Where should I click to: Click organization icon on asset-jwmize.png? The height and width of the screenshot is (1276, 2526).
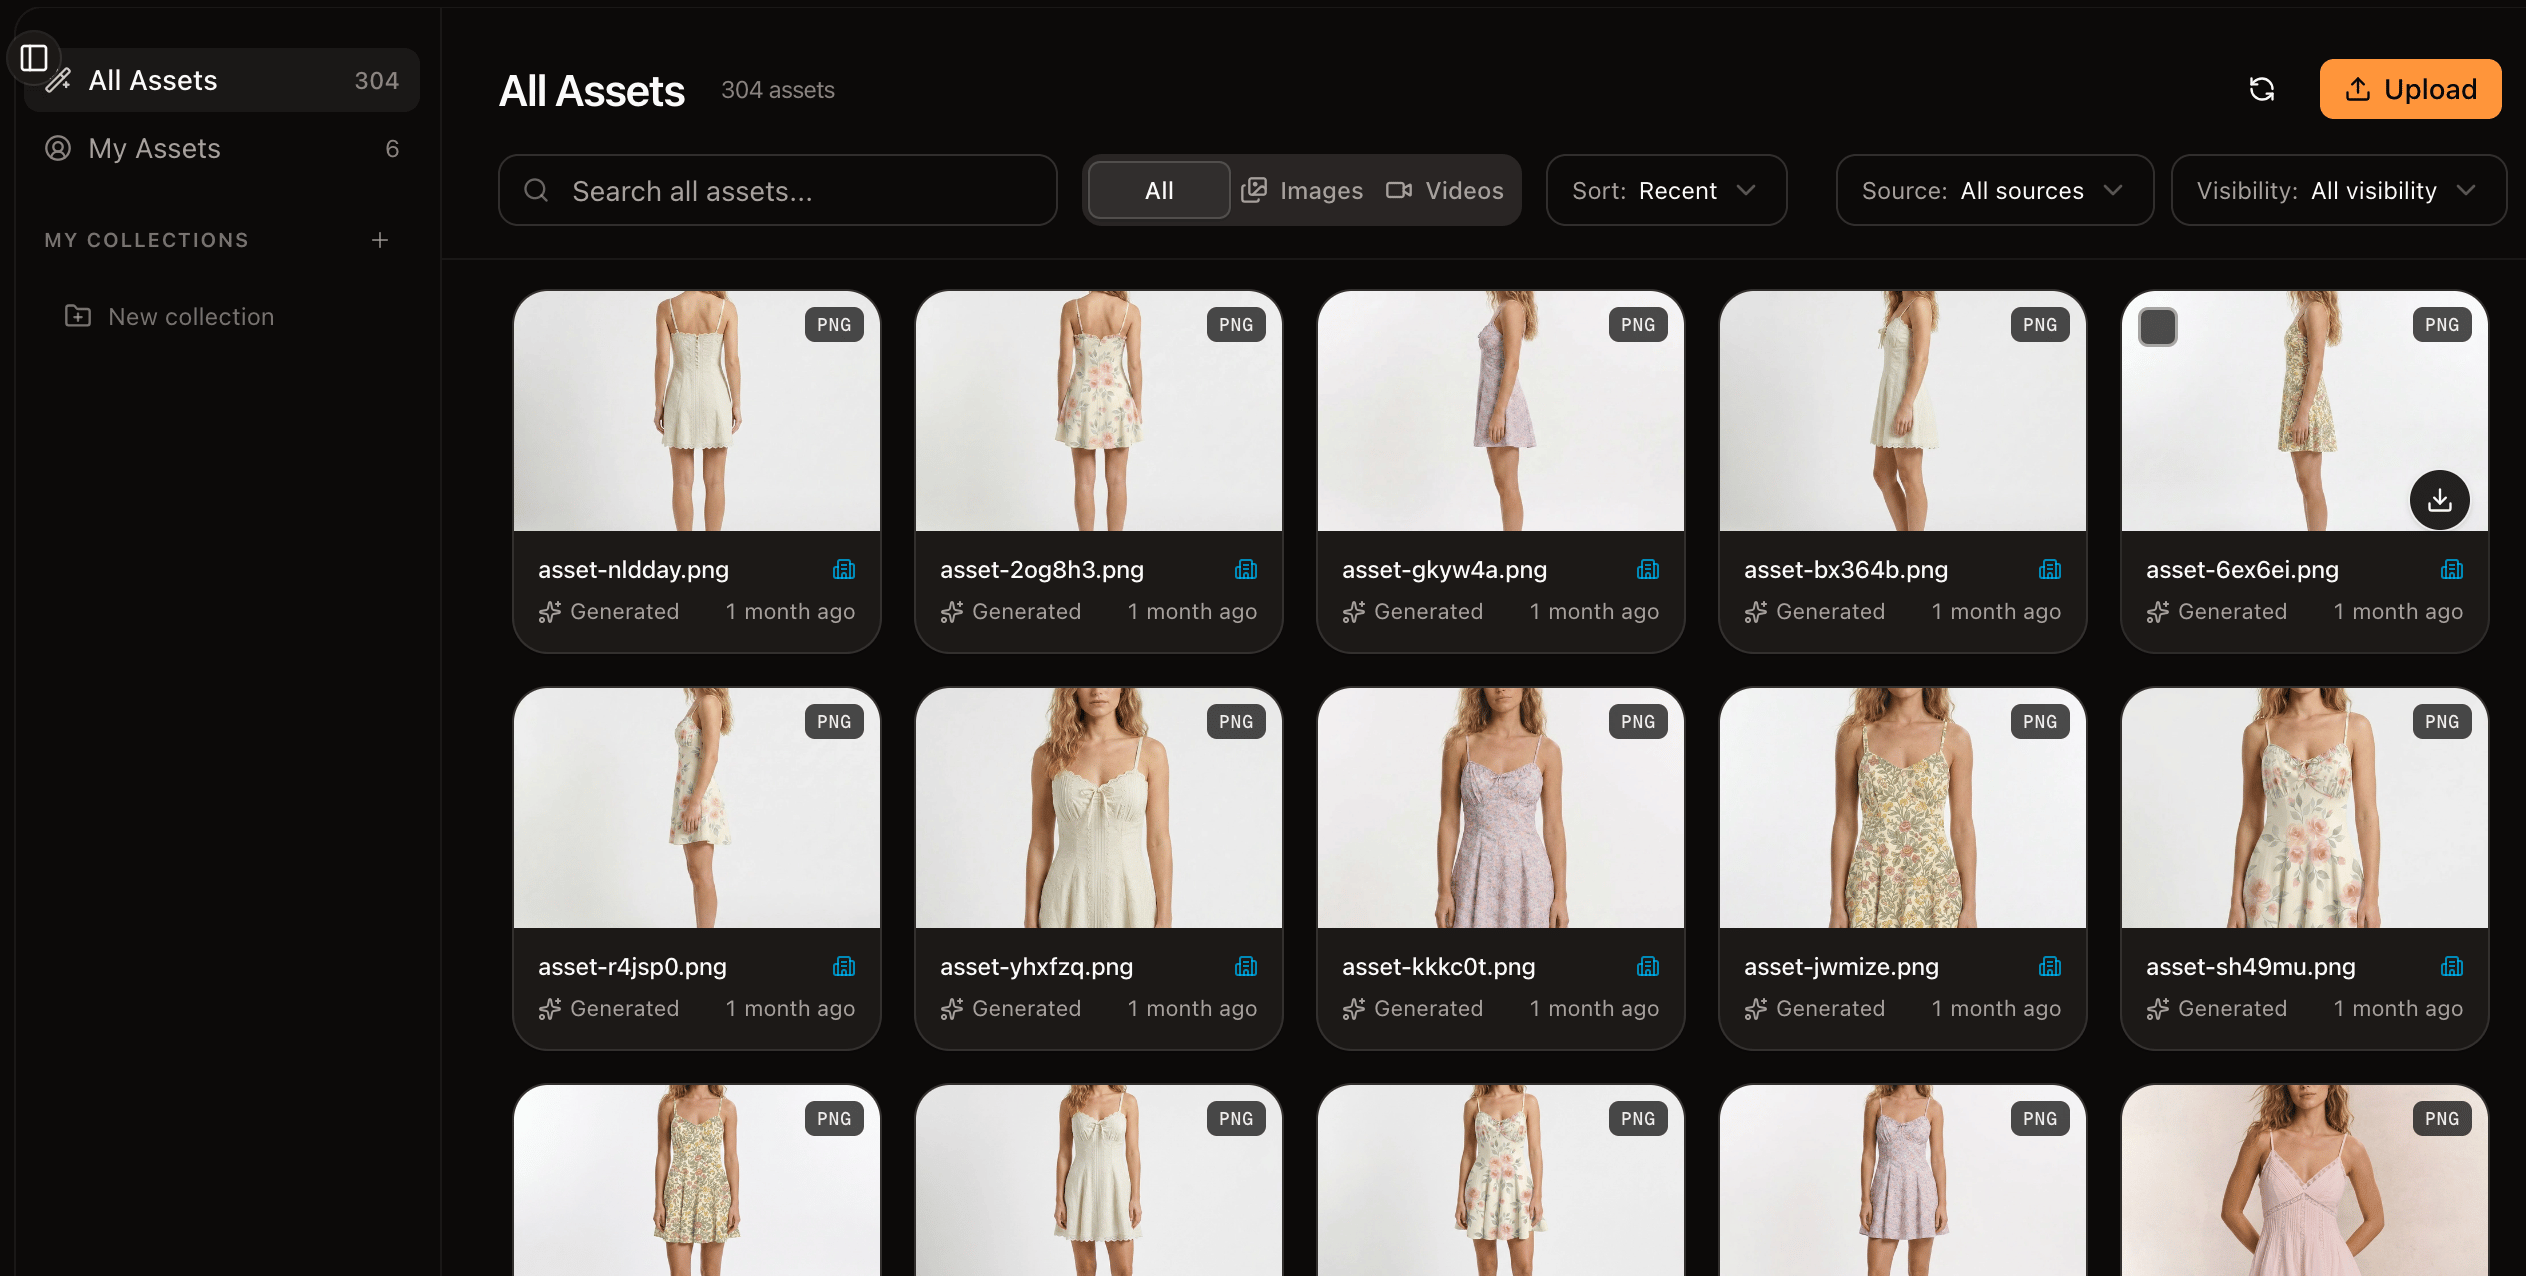coord(2050,966)
